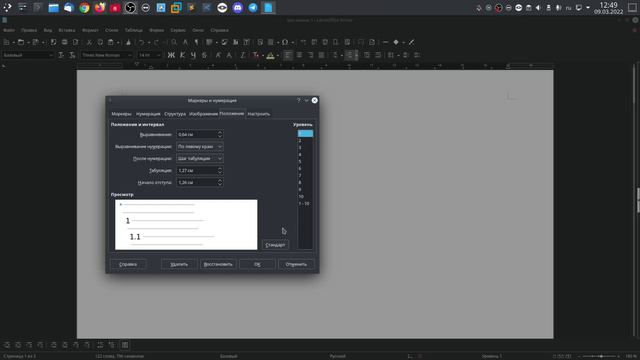This screenshot has height=360, width=640.
Task: Switch to the Структура tab
Action: (x=175, y=114)
